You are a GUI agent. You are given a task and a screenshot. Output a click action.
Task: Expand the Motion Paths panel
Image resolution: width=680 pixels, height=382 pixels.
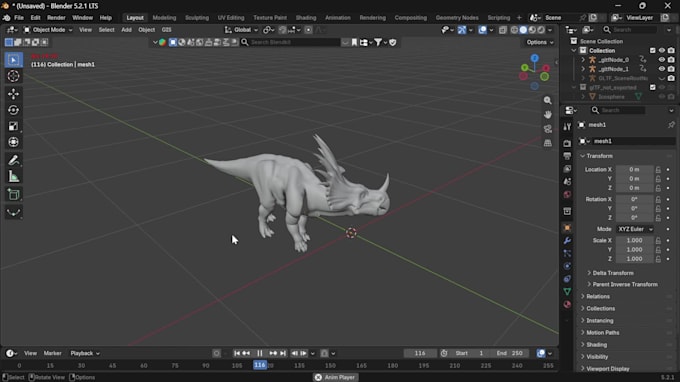[602, 333]
